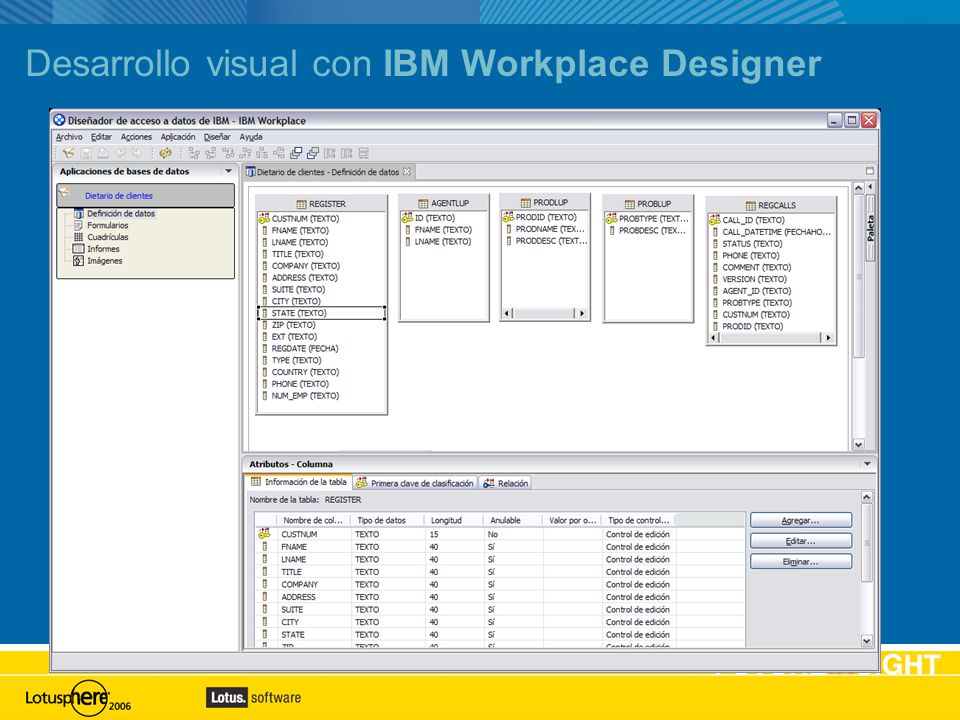The width and height of the screenshot is (960, 720).
Task: Click the icon on the Relación tab
Action: click(489, 483)
